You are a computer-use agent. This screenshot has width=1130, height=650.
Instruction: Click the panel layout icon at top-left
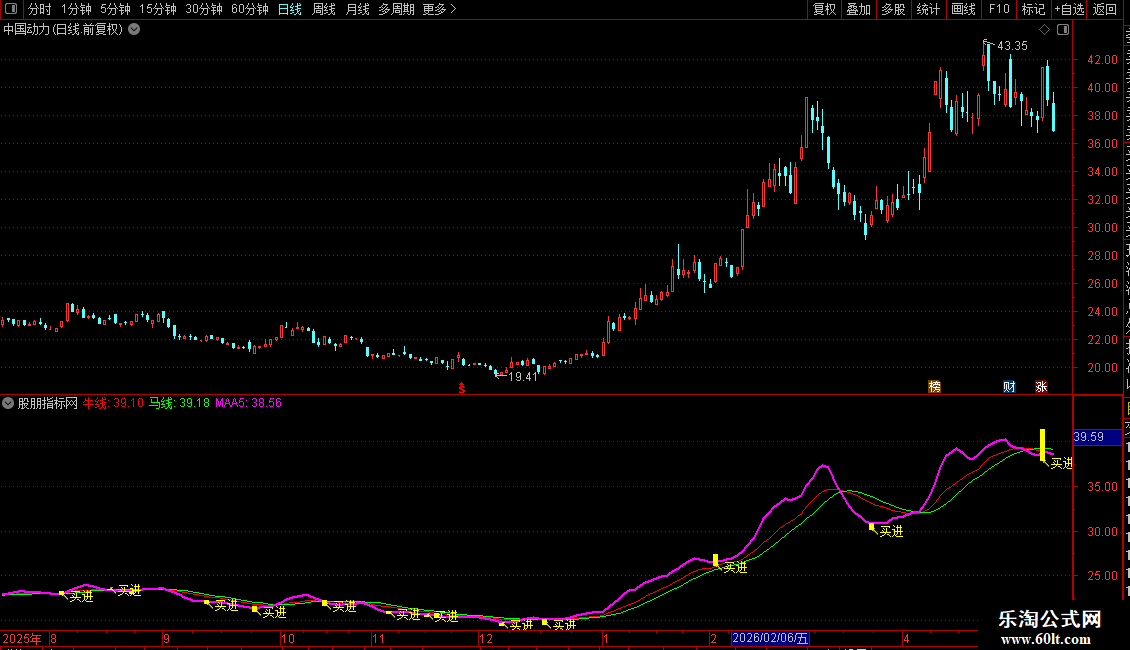(11, 9)
